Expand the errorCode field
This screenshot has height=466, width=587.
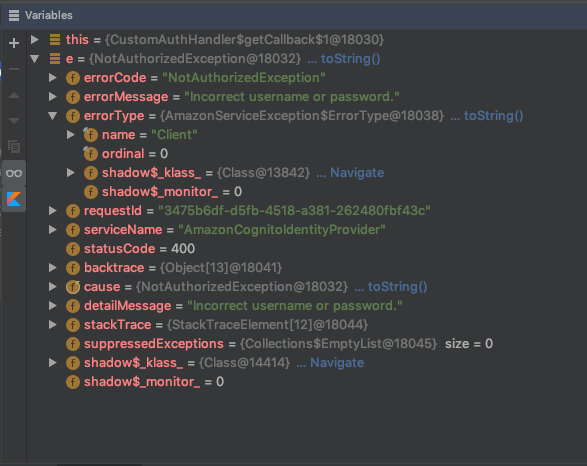pyautogui.click(x=53, y=77)
